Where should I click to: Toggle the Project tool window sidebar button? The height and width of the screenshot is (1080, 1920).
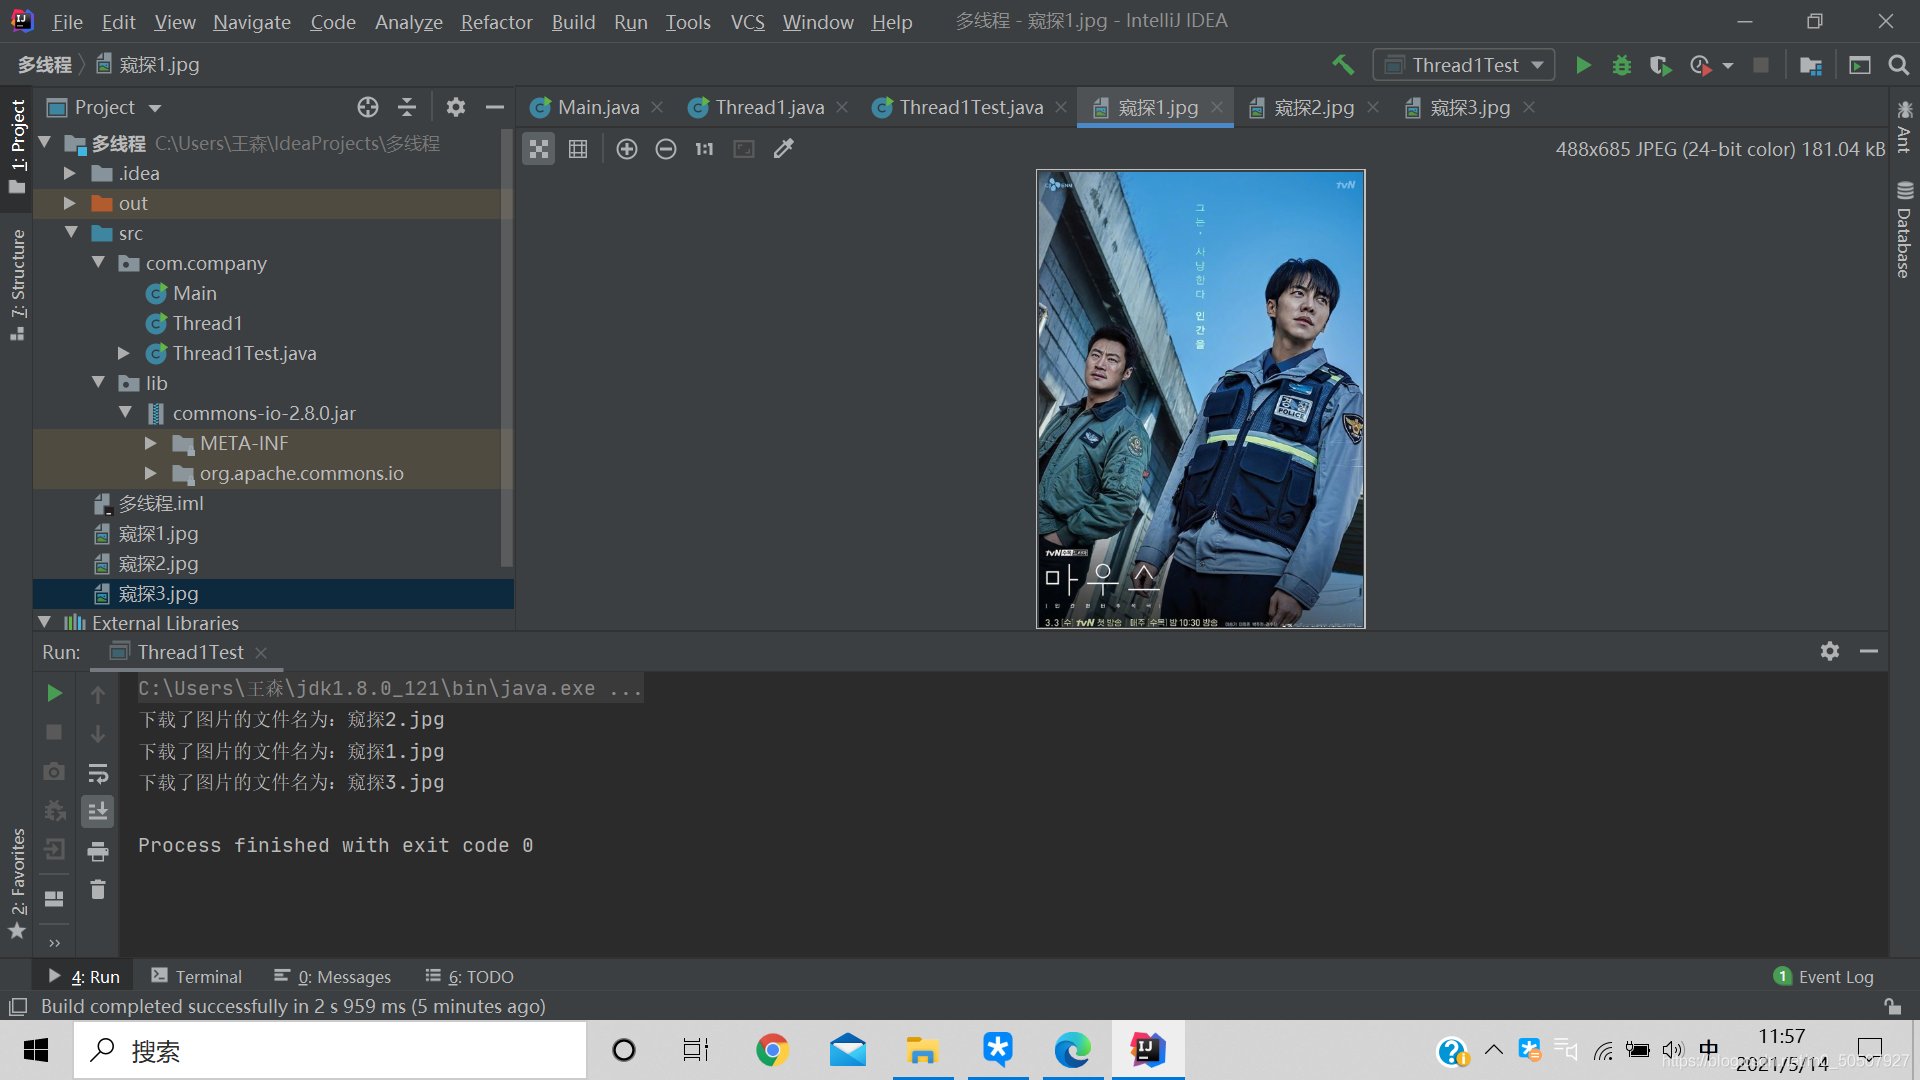click(18, 146)
